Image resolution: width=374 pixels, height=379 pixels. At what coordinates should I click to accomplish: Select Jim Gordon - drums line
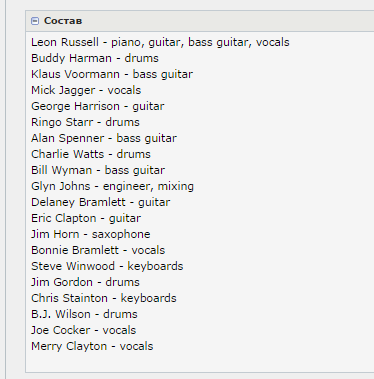pos(85,282)
